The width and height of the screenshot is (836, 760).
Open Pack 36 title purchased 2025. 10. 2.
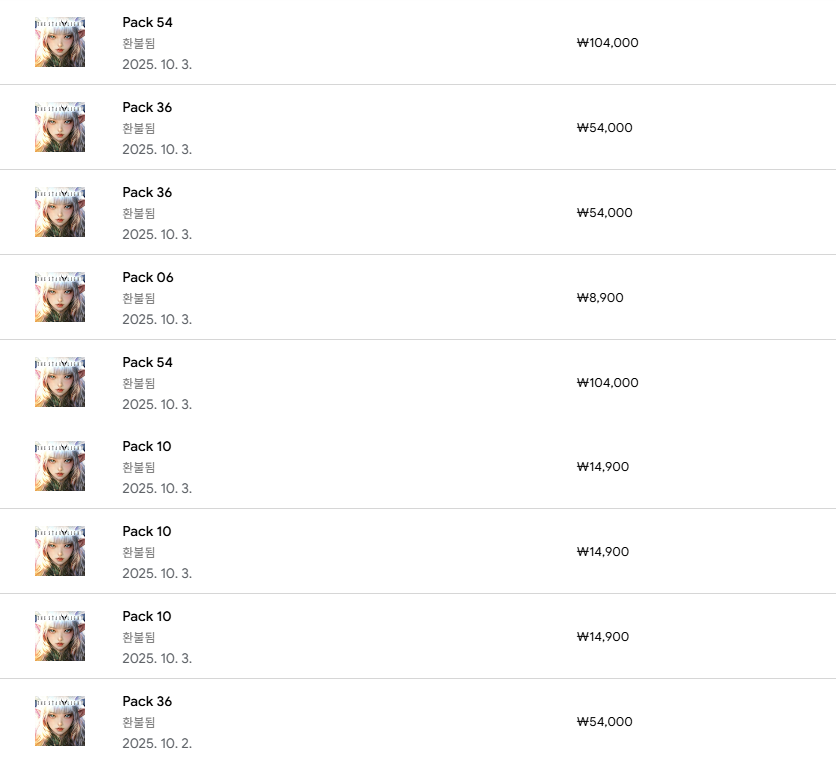(x=147, y=701)
